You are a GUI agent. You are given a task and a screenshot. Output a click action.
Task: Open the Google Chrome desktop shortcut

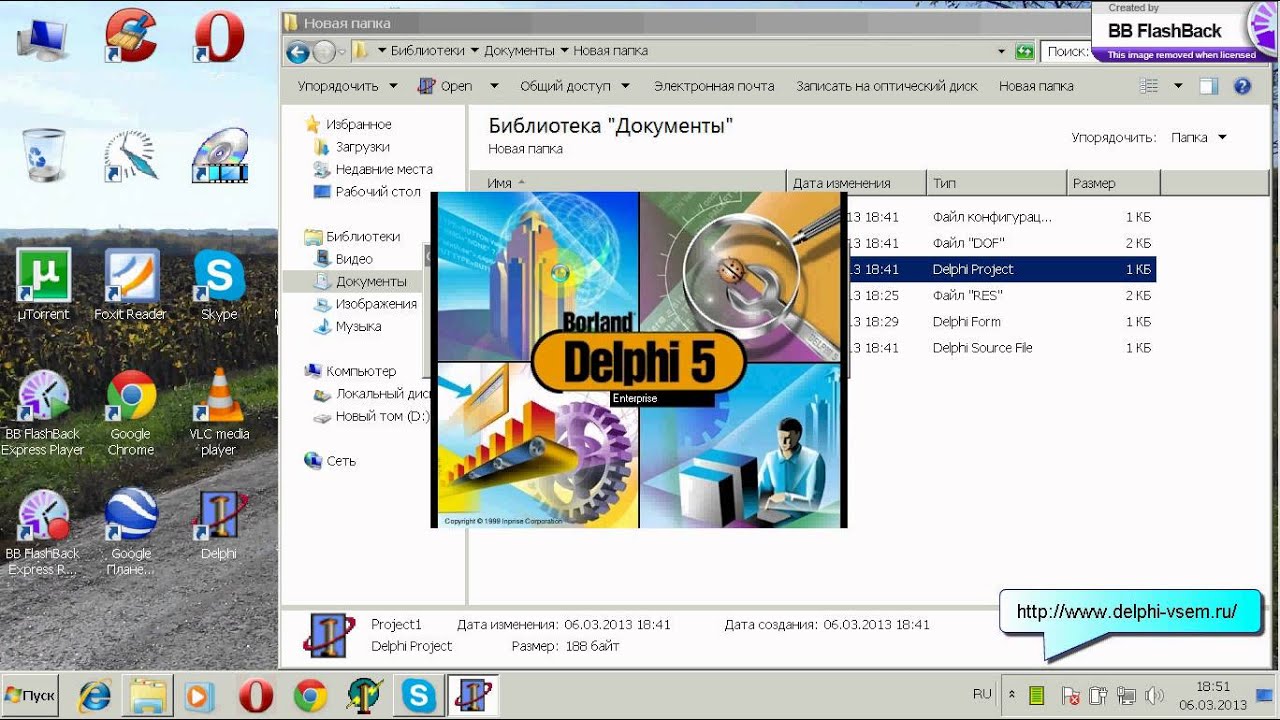point(131,413)
